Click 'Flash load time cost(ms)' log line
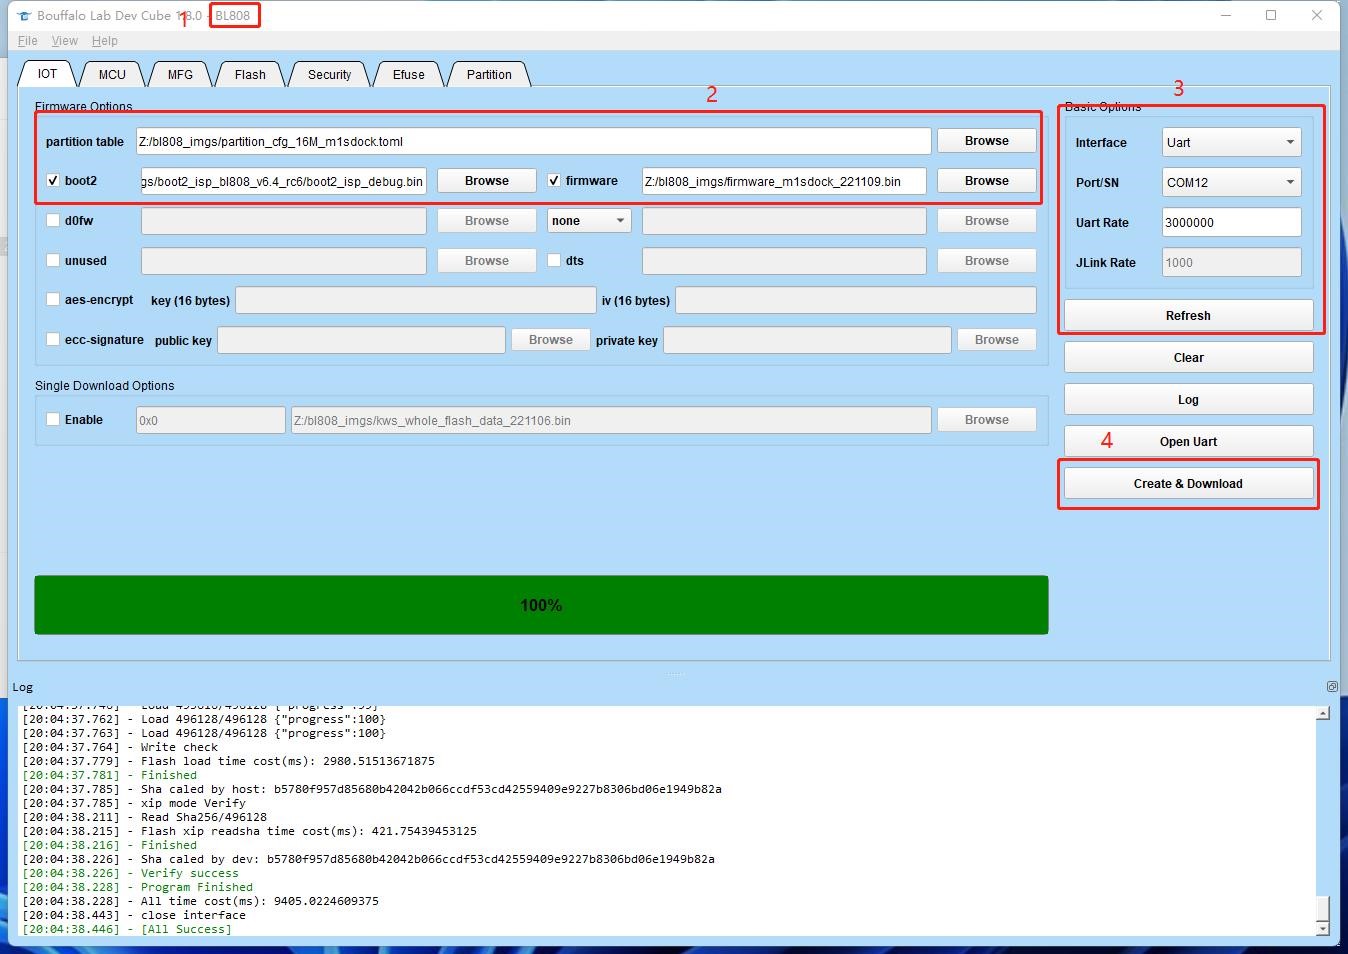 point(229,761)
